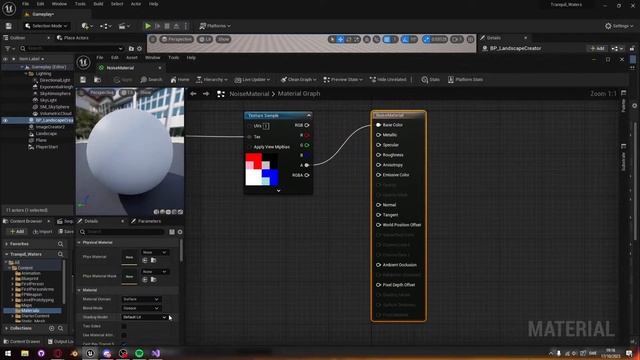
Task: Click the search icon next to Favorites
Action: tap(60, 244)
